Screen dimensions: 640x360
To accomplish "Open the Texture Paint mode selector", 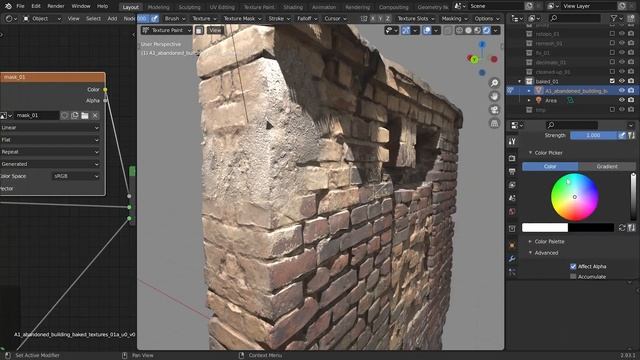I will pos(167,30).
